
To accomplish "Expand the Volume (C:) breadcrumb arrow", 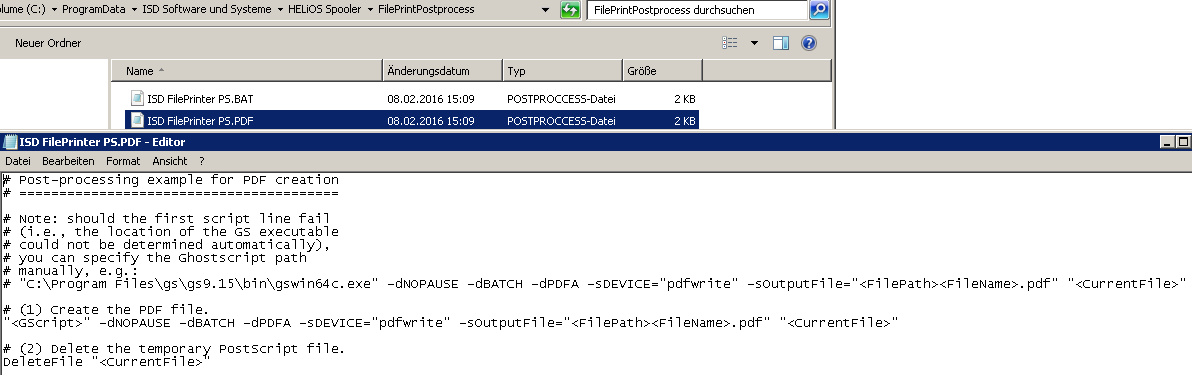I will click(54, 10).
